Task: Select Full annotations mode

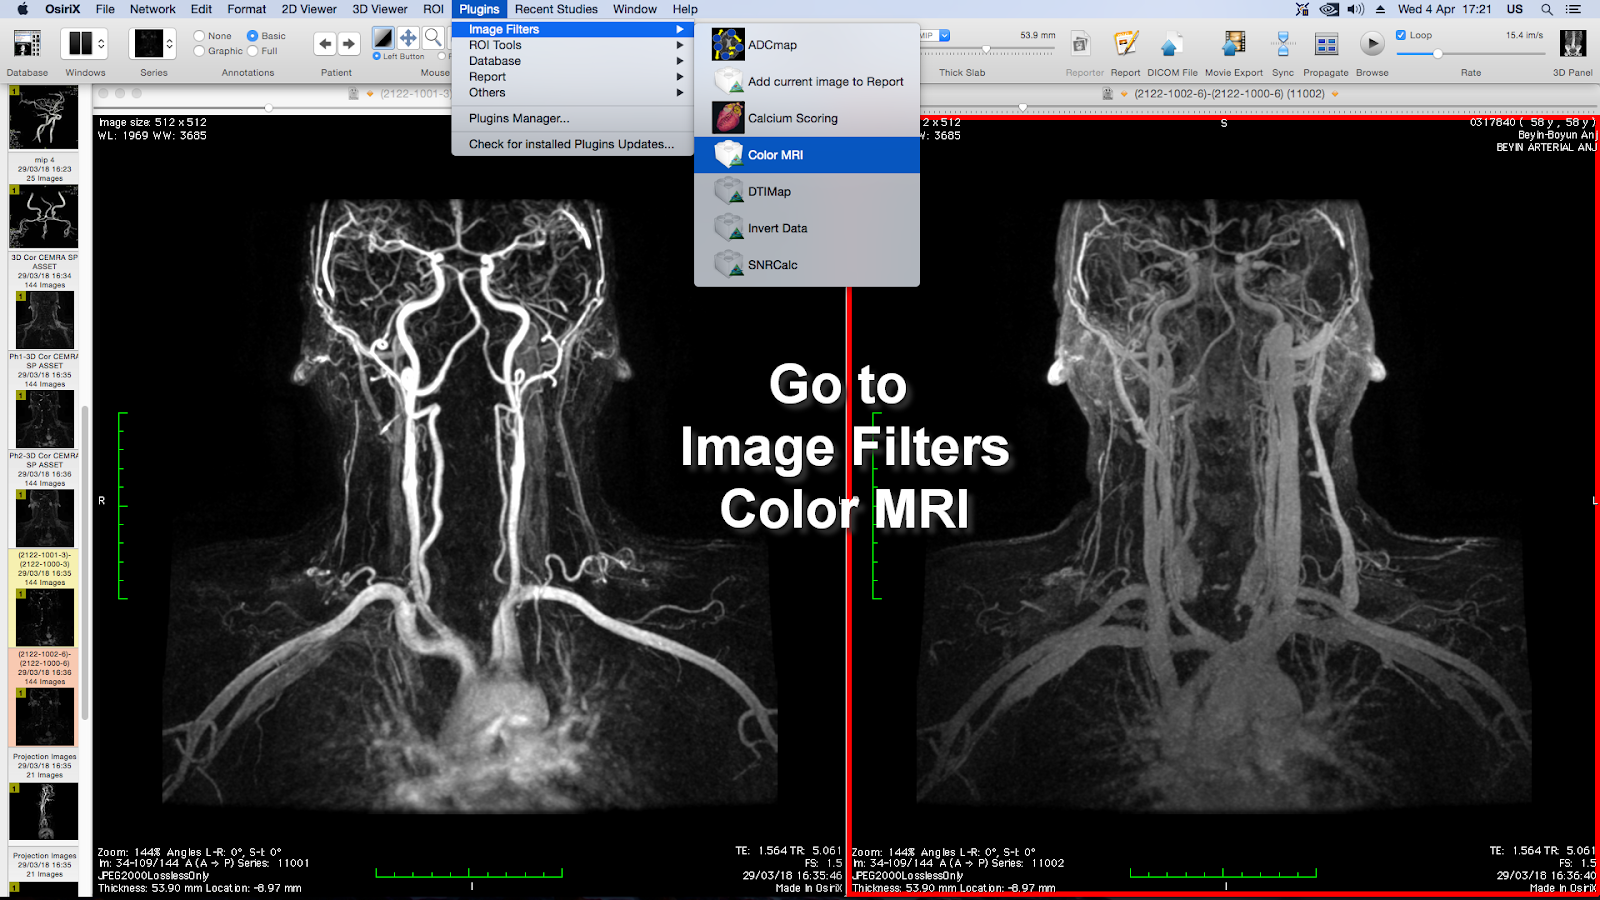Action: 252,50
